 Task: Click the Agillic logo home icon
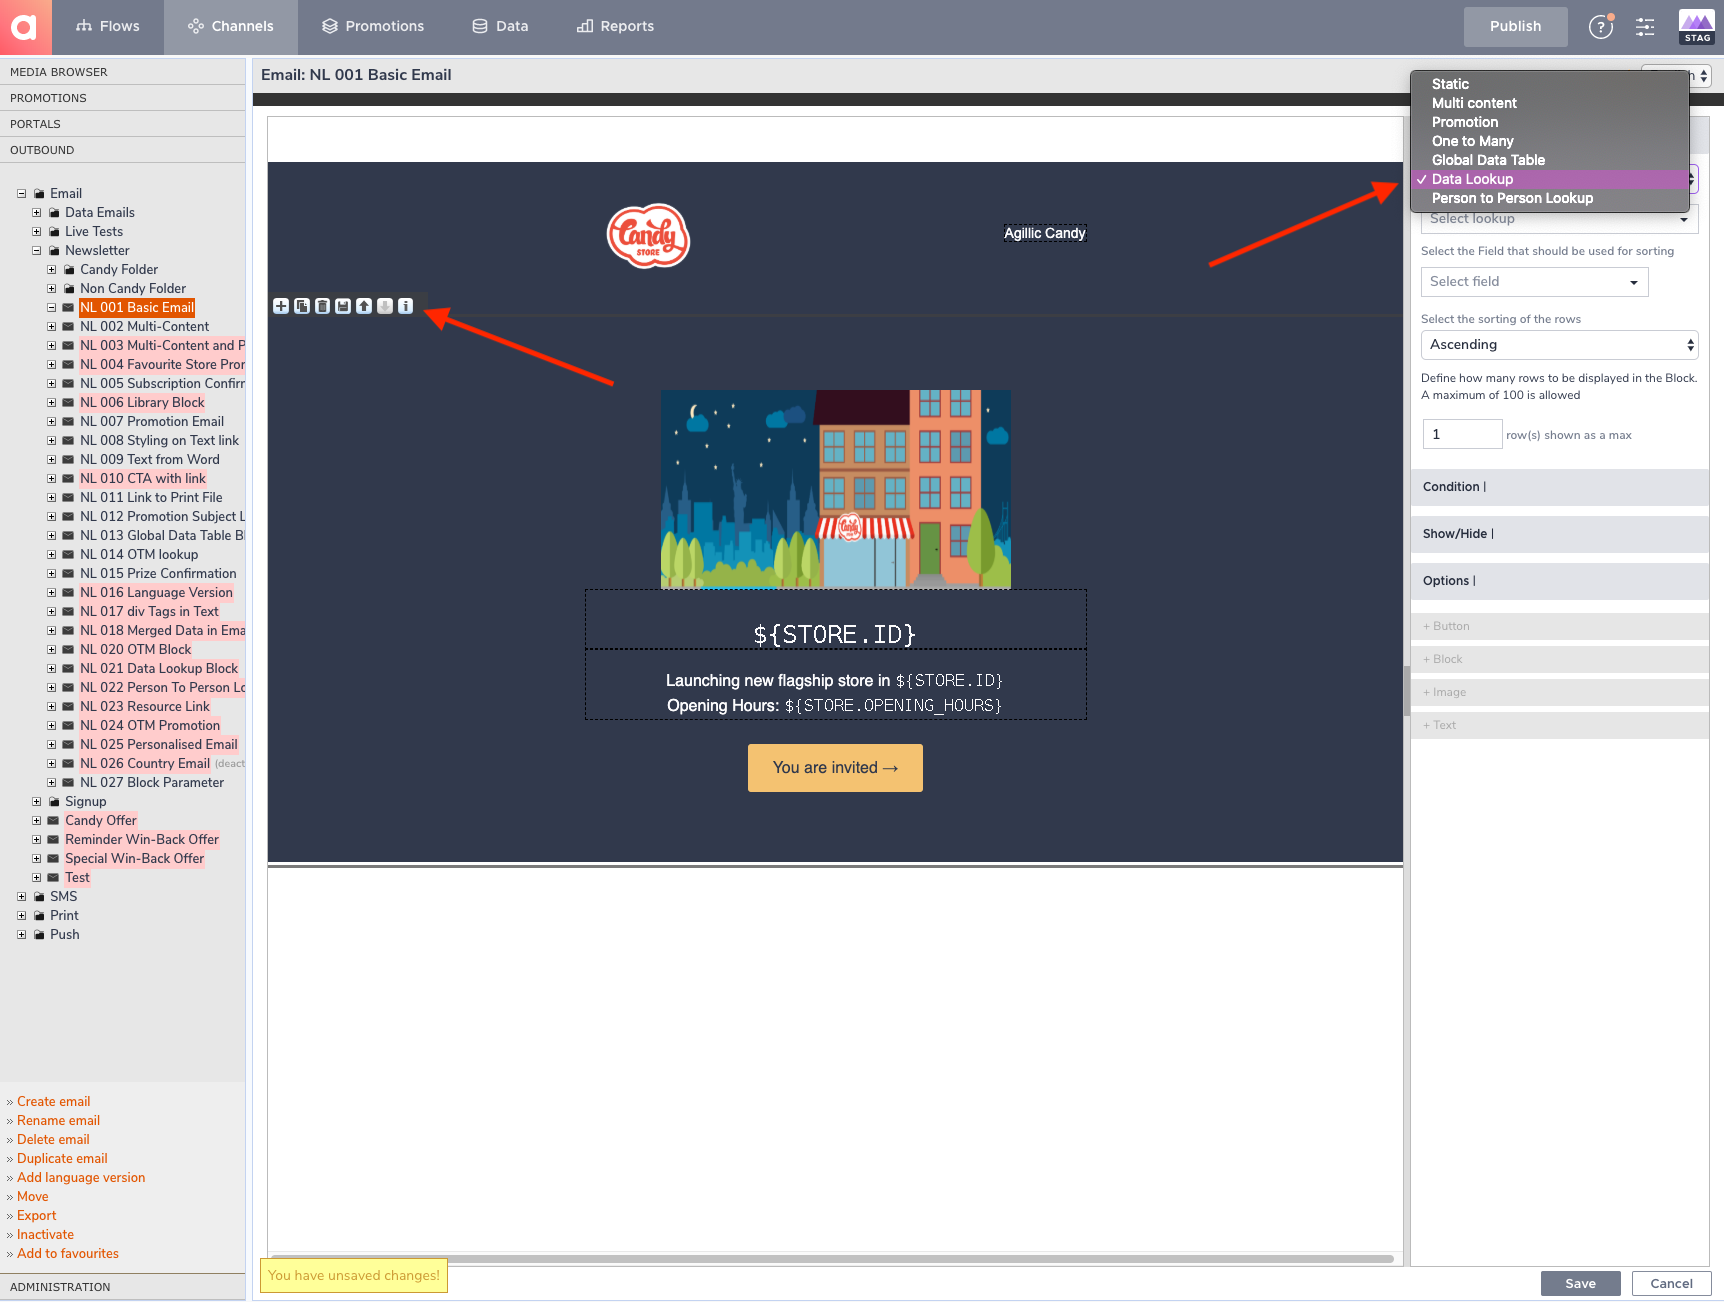[x=25, y=27]
